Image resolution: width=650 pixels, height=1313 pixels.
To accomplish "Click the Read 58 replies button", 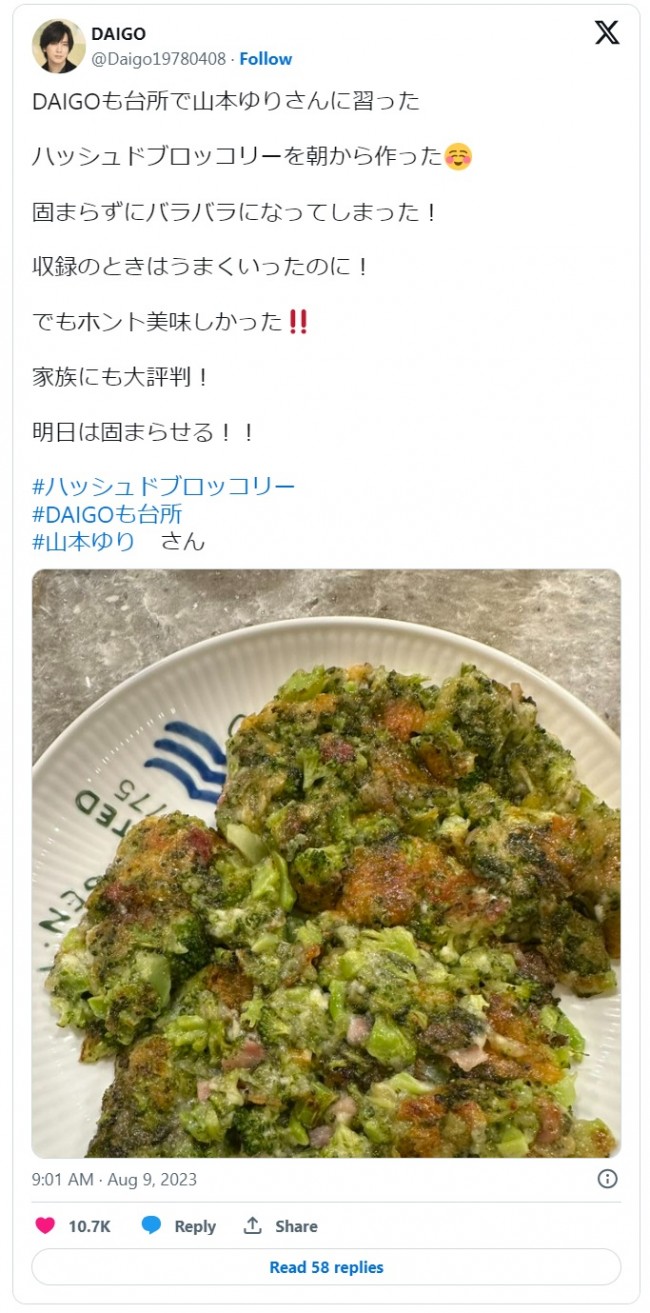I will tap(326, 1267).
